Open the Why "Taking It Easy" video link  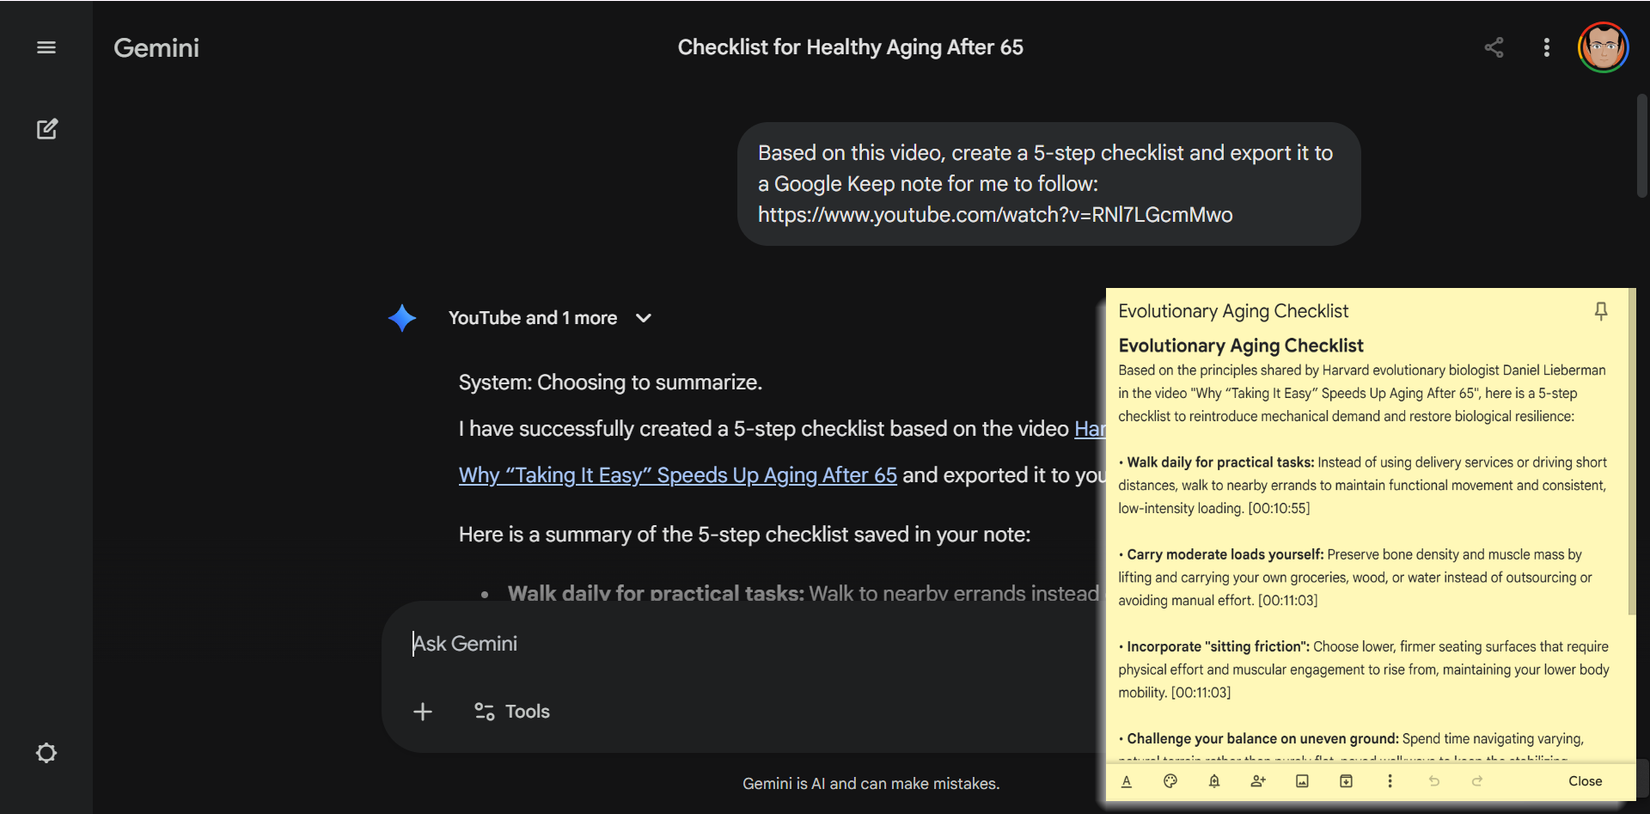(x=678, y=475)
